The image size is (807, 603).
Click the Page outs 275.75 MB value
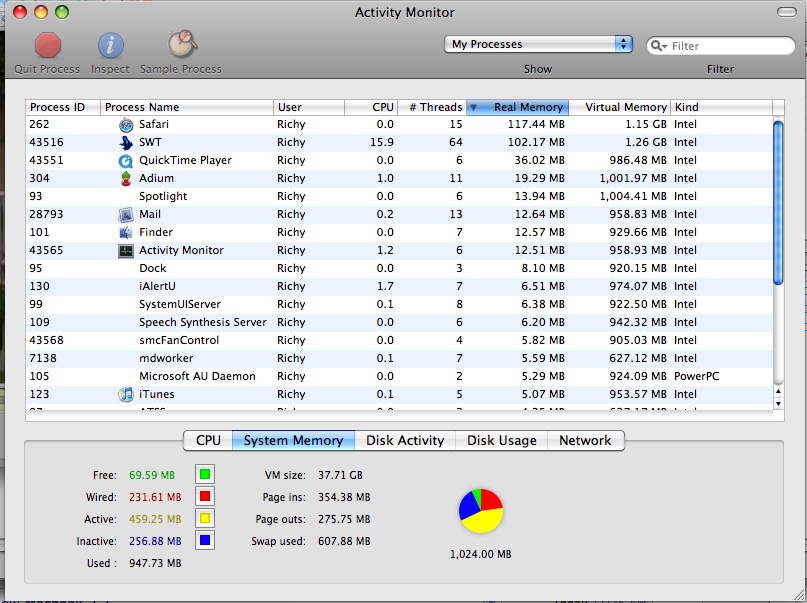pos(344,519)
